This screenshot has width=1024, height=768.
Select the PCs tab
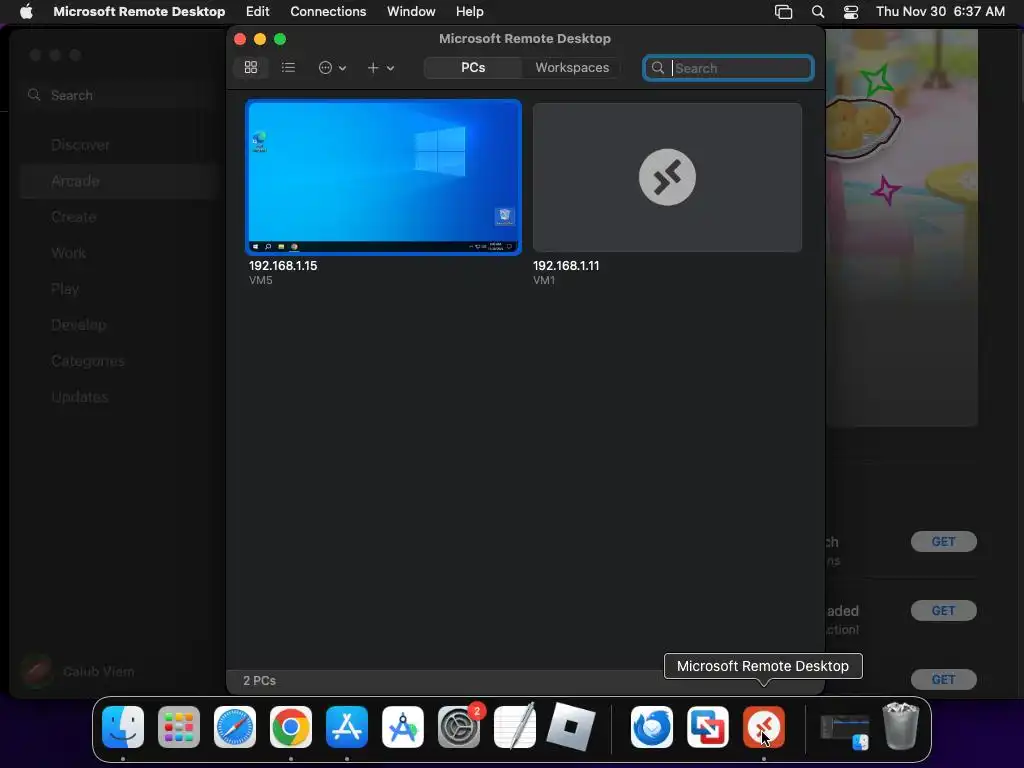[x=473, y=68]
